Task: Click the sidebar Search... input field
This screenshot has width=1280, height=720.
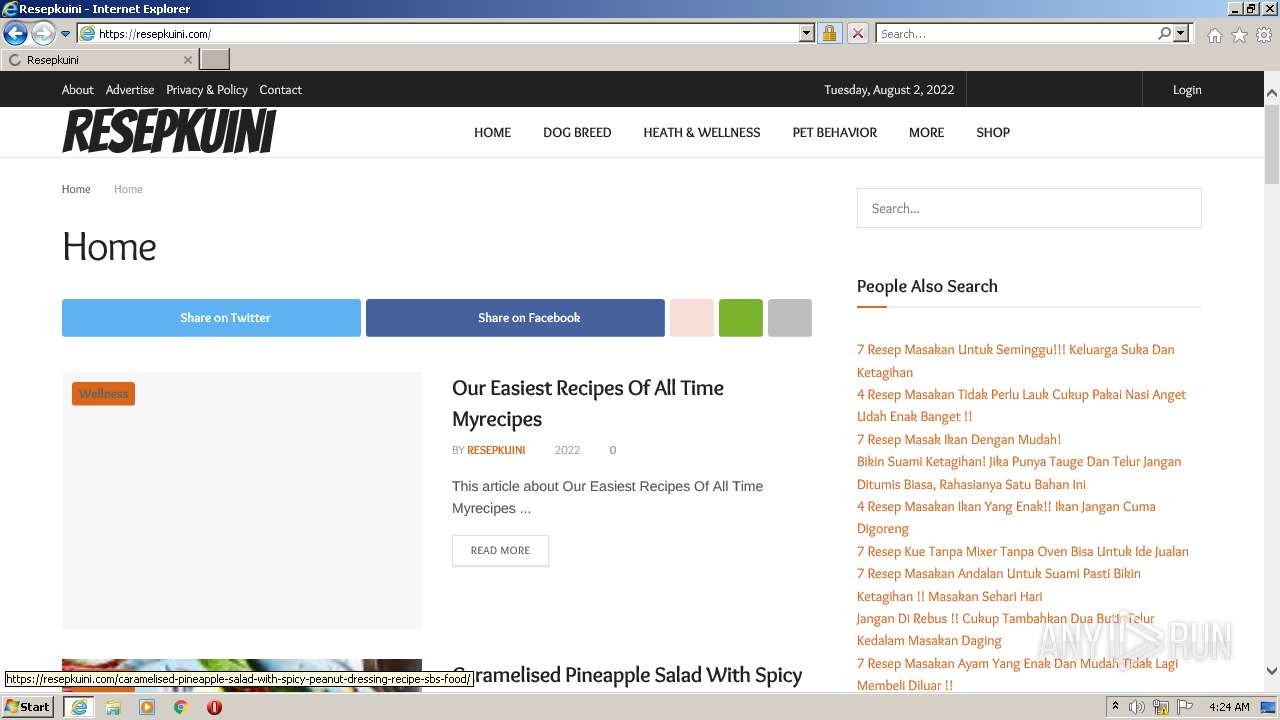Action: pos(1029,208)
